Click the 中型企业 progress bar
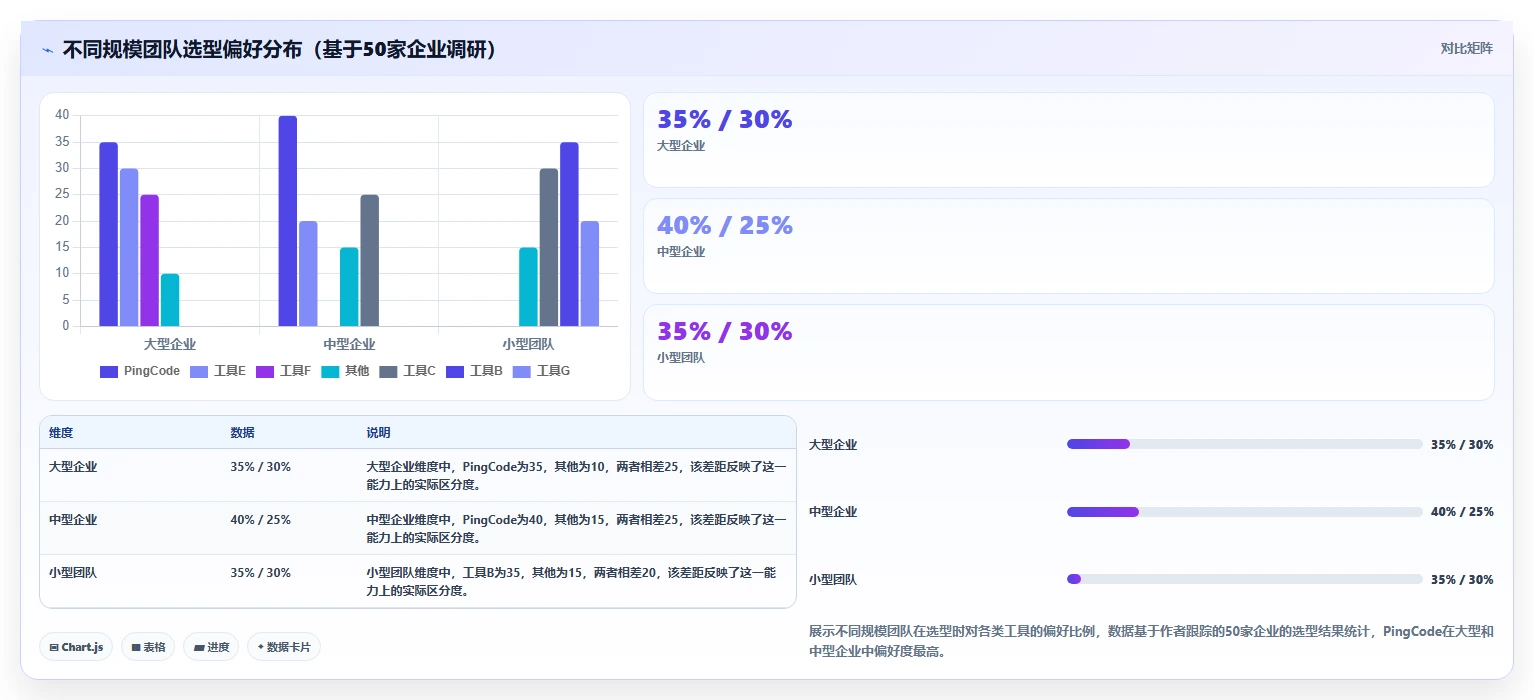This screenshot has width=1534, height=700. coord(1245,512)
